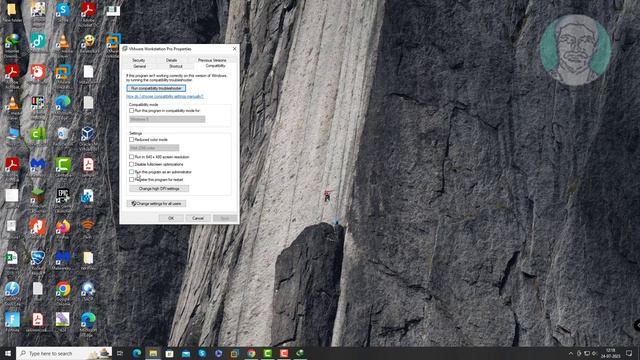Close the VMware Workstation Pro Properties dialog
This screenshot has width=640, height=360.
(234, 49)
